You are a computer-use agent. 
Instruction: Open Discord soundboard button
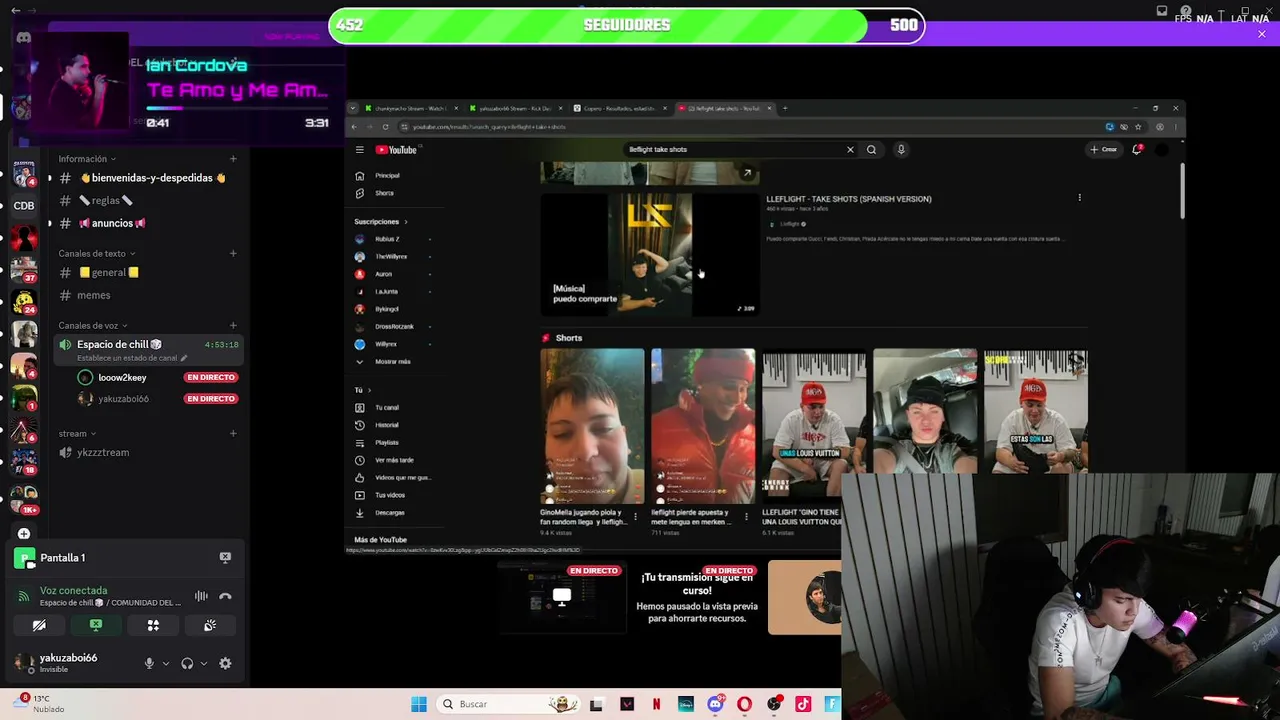point(210,626)
